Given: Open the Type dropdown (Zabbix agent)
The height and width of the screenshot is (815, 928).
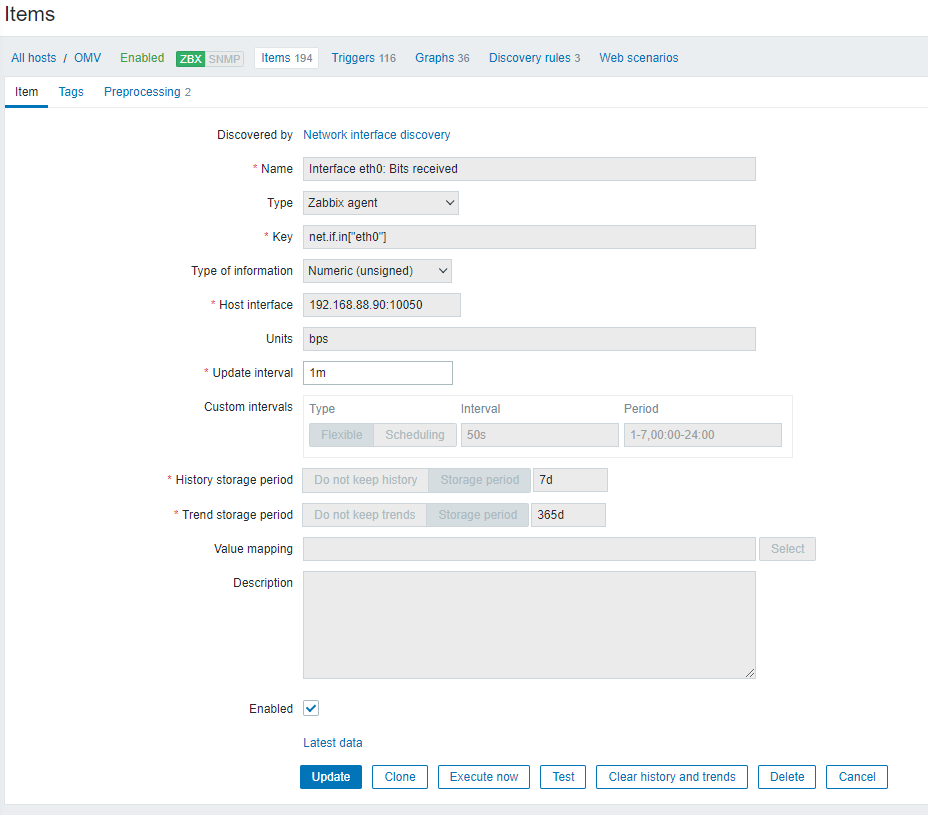Looking at the screenshot, I should [381, 203].
